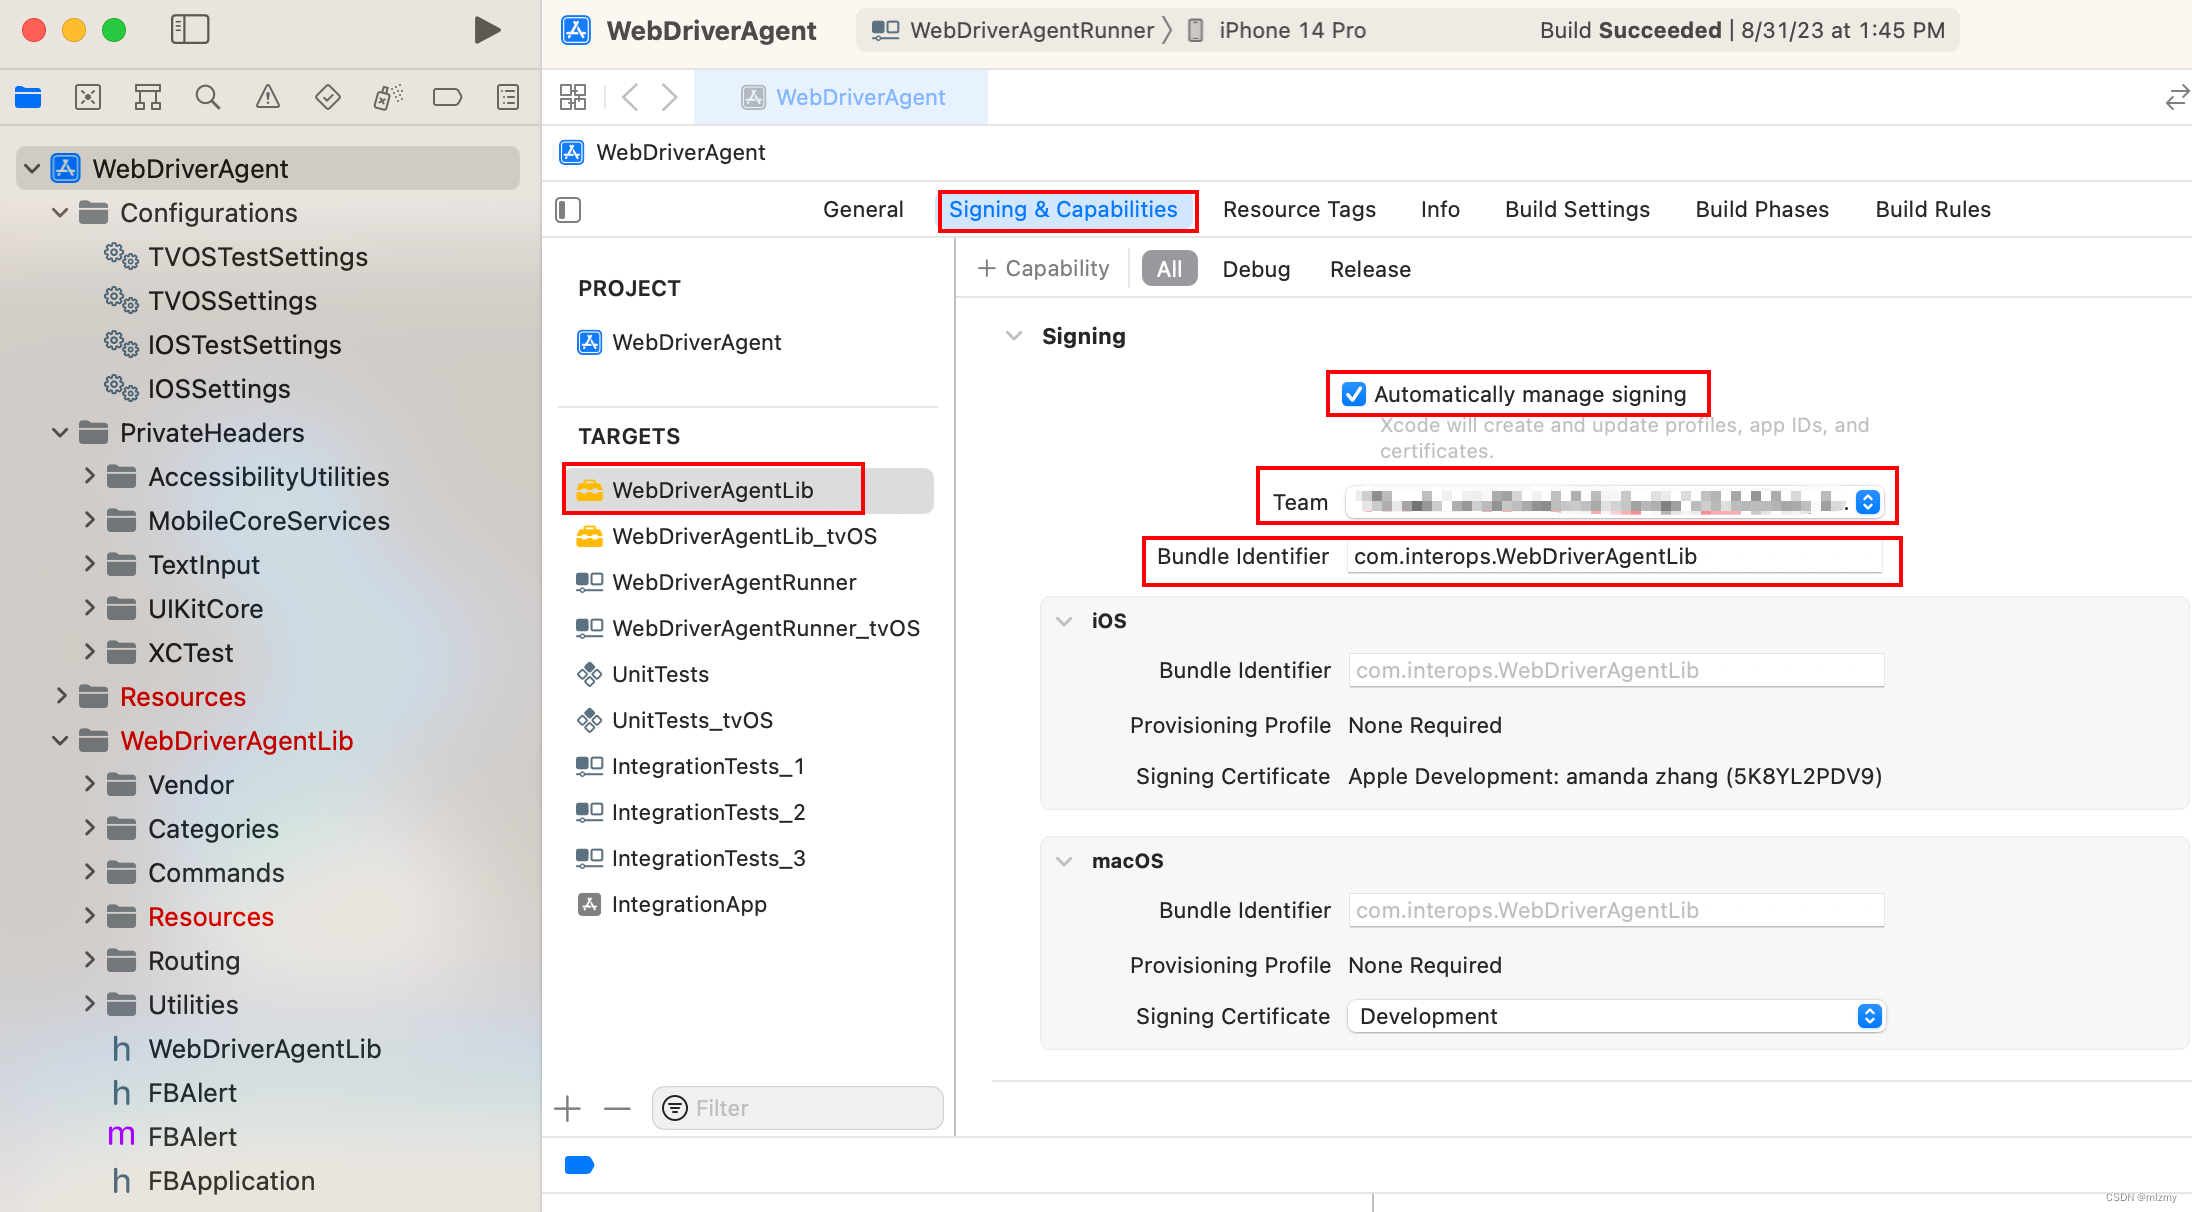The height and width of the screenshot is (1212, 2192).
Task: Click the iOS Bundle Identifier field
Action: tap(1616, 670)
